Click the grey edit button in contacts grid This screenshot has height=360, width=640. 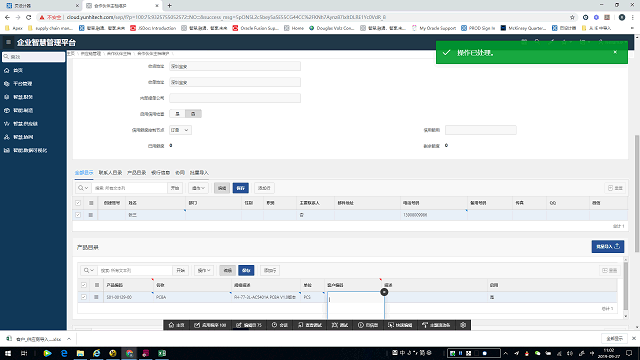pos(222,188)
